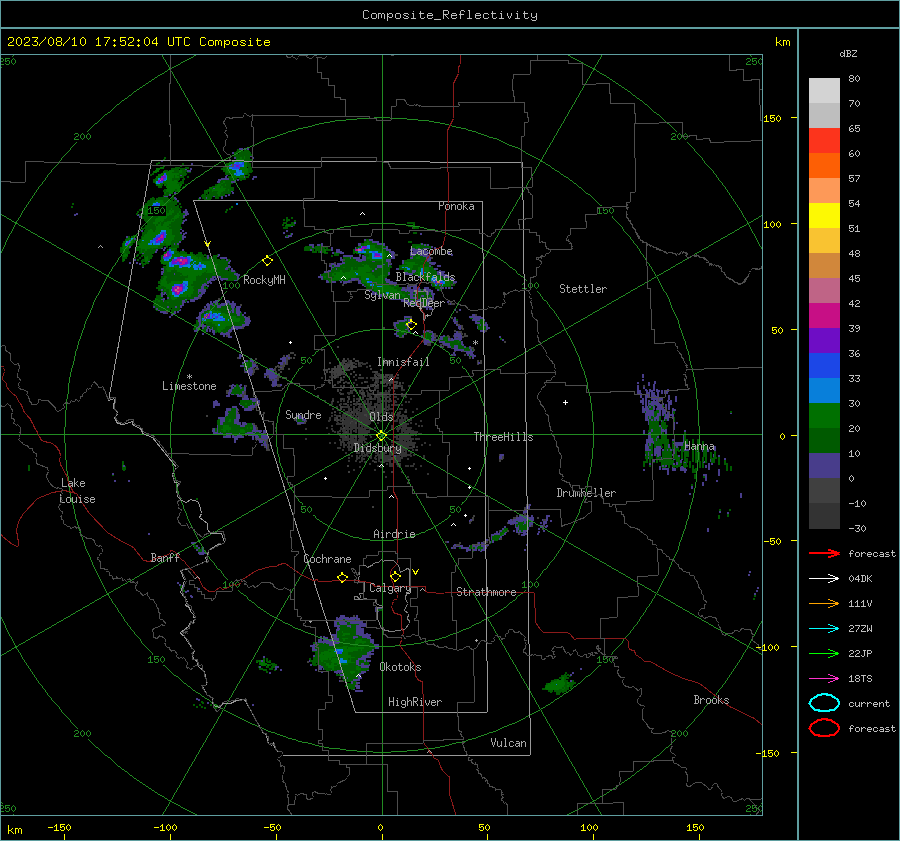
Task: Click the Brooks town label
Action: (x=711, y=700)
